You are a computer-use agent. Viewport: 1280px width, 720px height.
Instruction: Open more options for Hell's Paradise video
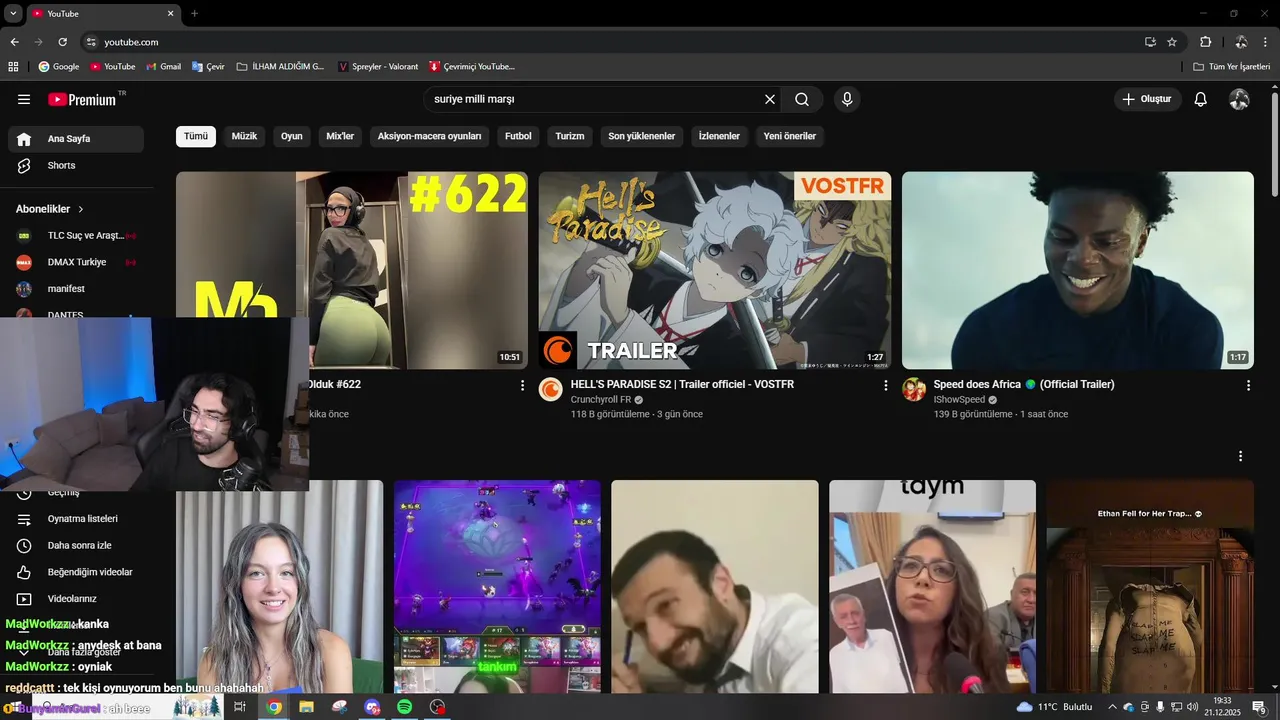coord(885,385)
